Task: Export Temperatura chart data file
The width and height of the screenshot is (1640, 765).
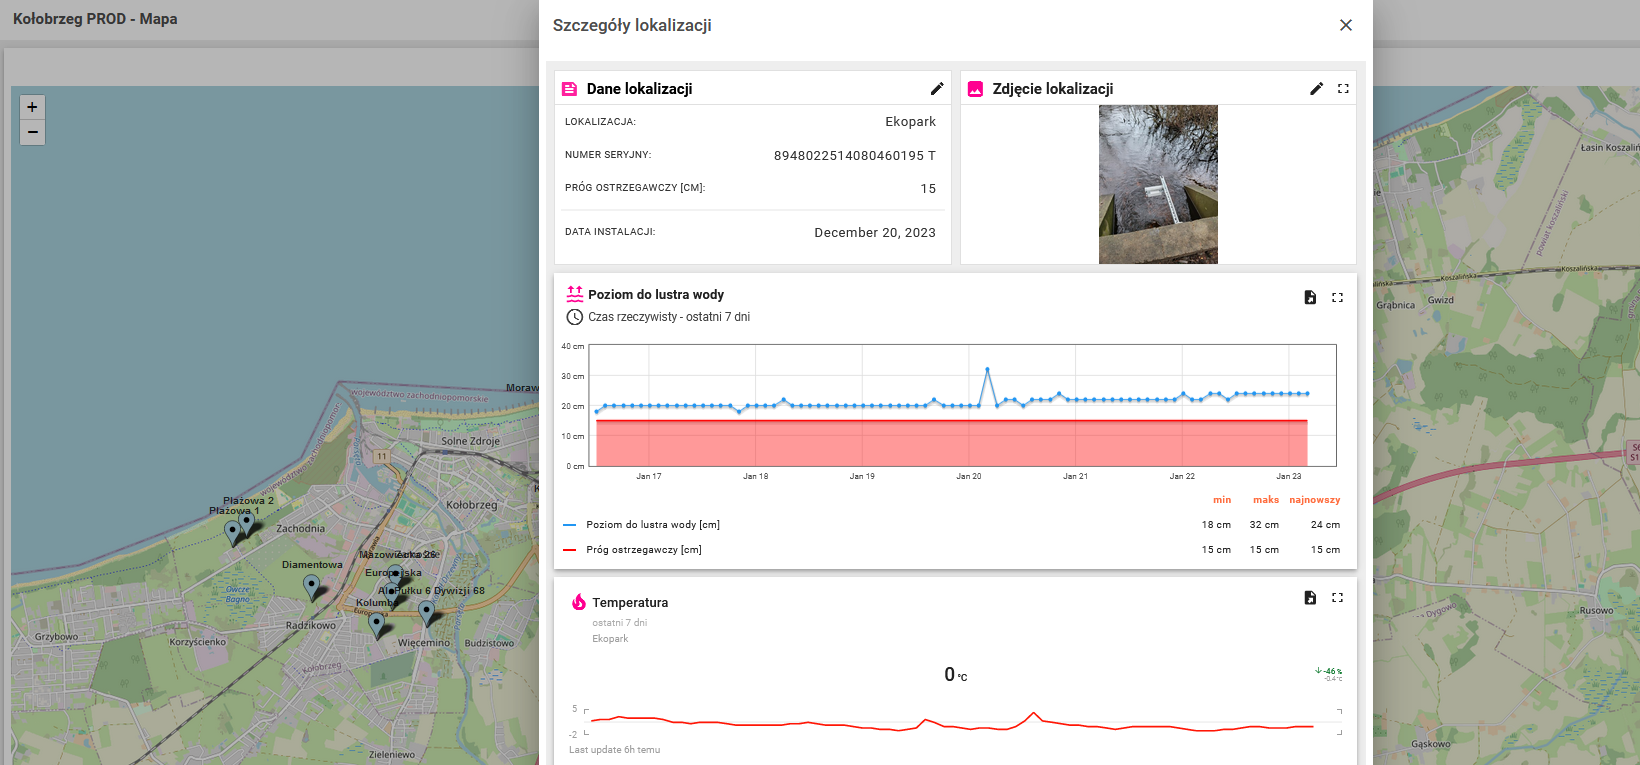Action: click(1310, 598)
